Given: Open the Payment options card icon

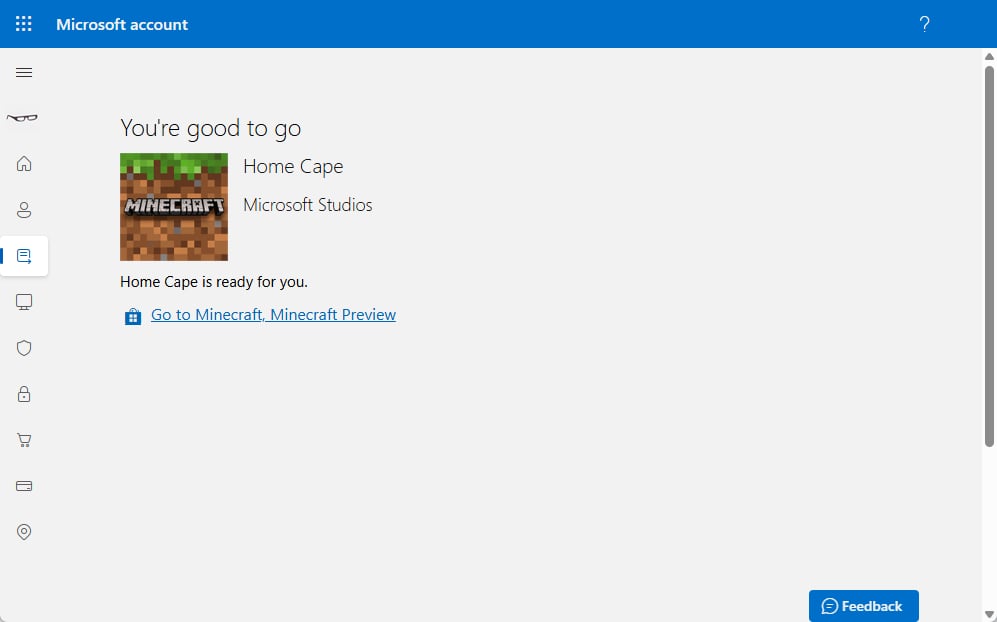Looking at the screenshot, I should tap(24, 486).
